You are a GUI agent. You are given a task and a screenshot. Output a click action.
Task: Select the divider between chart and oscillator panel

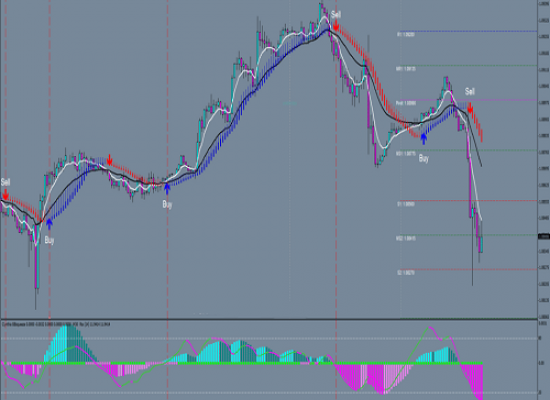click(269, 319)
